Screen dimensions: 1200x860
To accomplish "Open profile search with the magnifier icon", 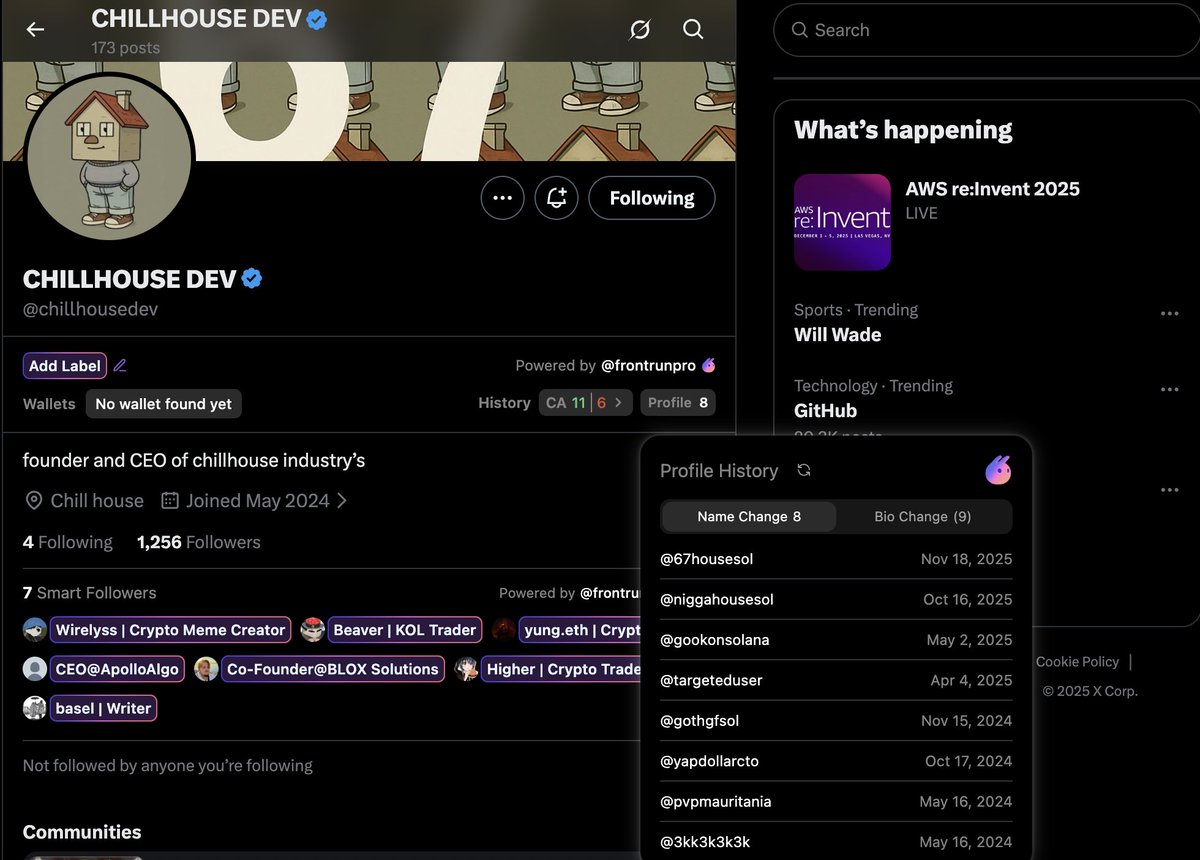I will (x=693, y=29).
